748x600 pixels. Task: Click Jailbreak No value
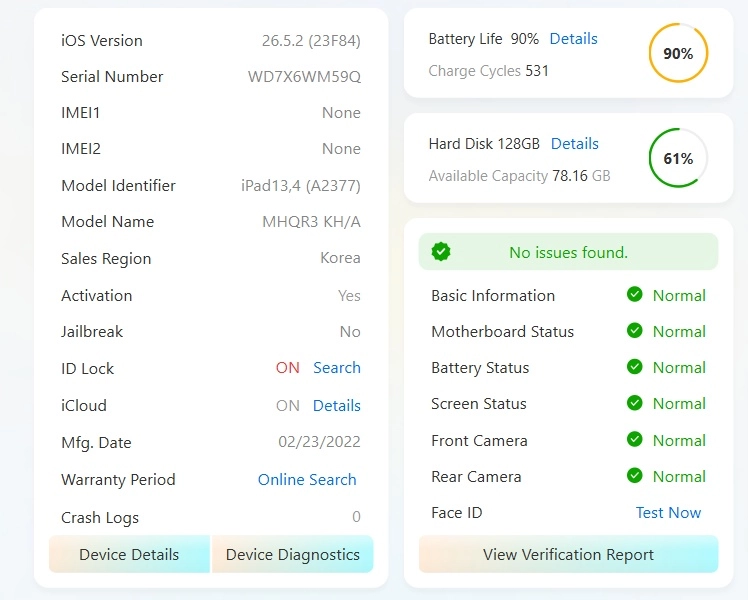click(350, 331)
